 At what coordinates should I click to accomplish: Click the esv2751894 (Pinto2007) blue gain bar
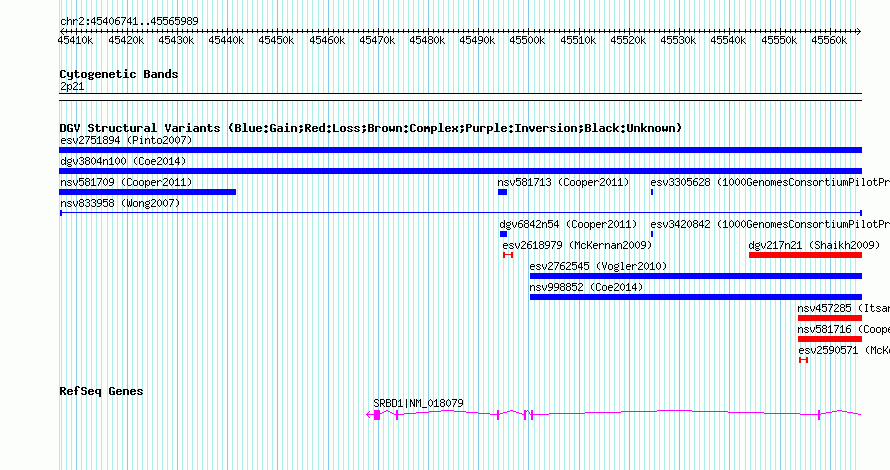[x=460, y=150]
